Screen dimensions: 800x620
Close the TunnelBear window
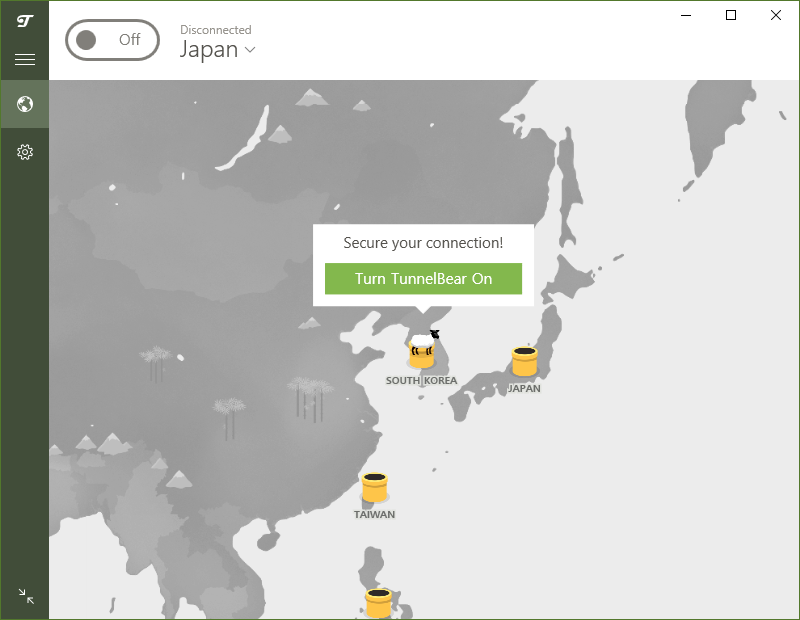click(x=776, y=15)
